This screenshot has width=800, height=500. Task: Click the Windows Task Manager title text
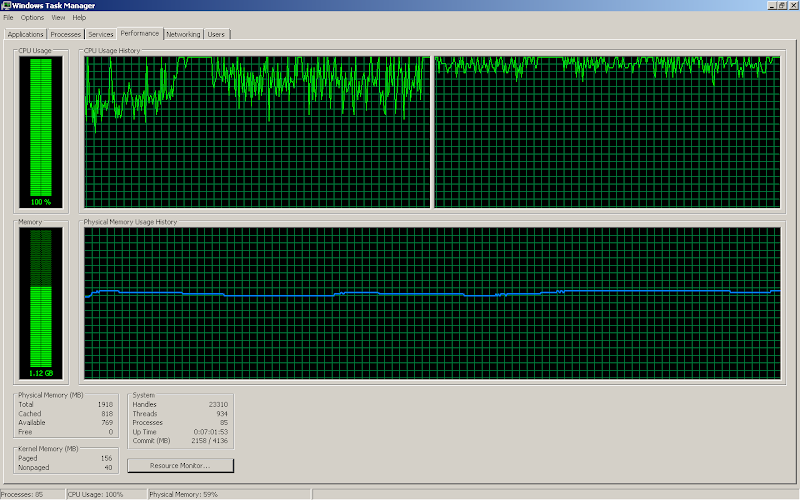click(x=53, y=6)
